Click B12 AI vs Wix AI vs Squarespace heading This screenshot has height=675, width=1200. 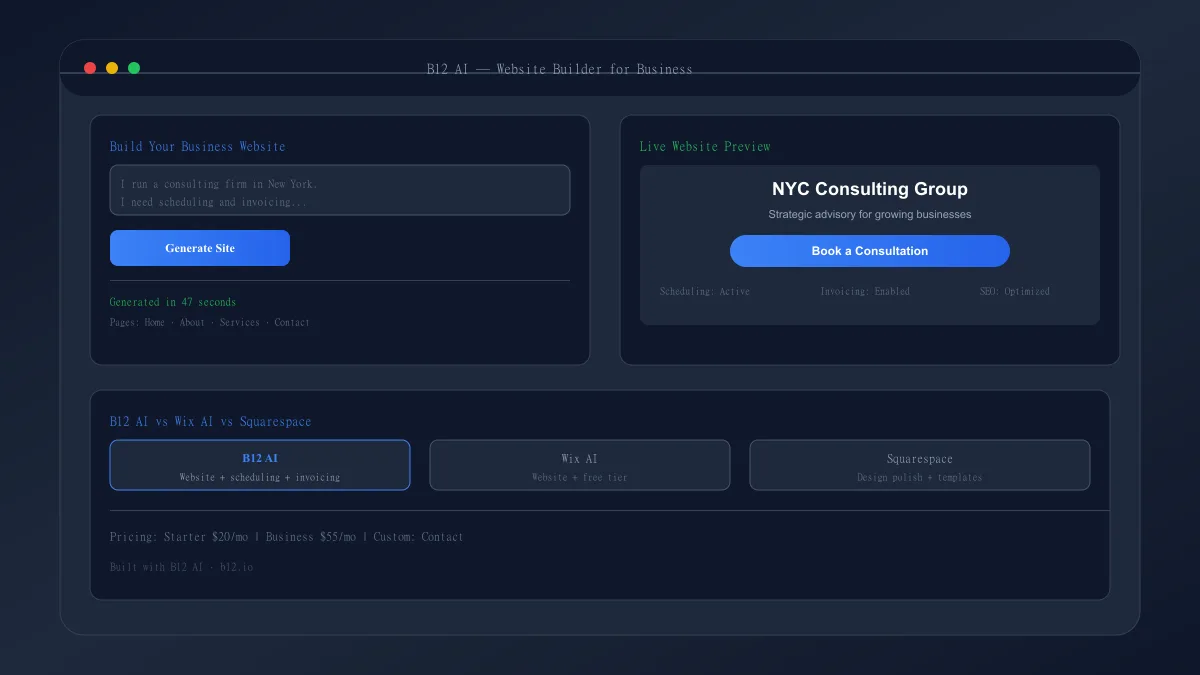tap(210, 421)
